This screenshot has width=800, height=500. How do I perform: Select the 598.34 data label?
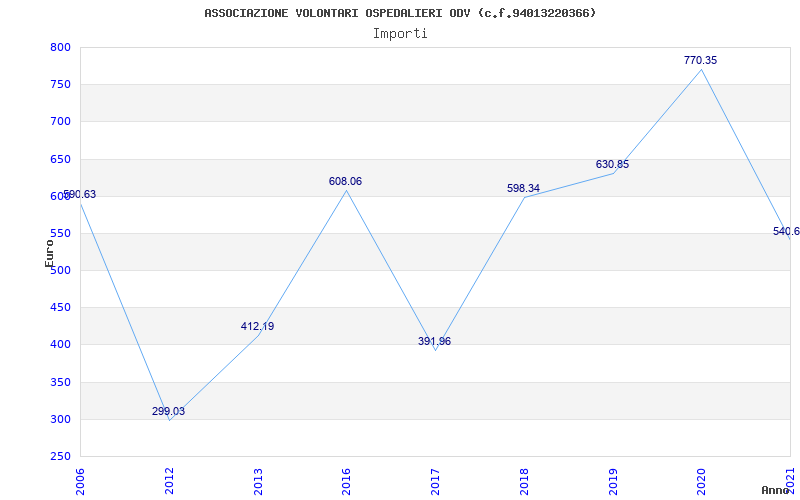(523, 188)
